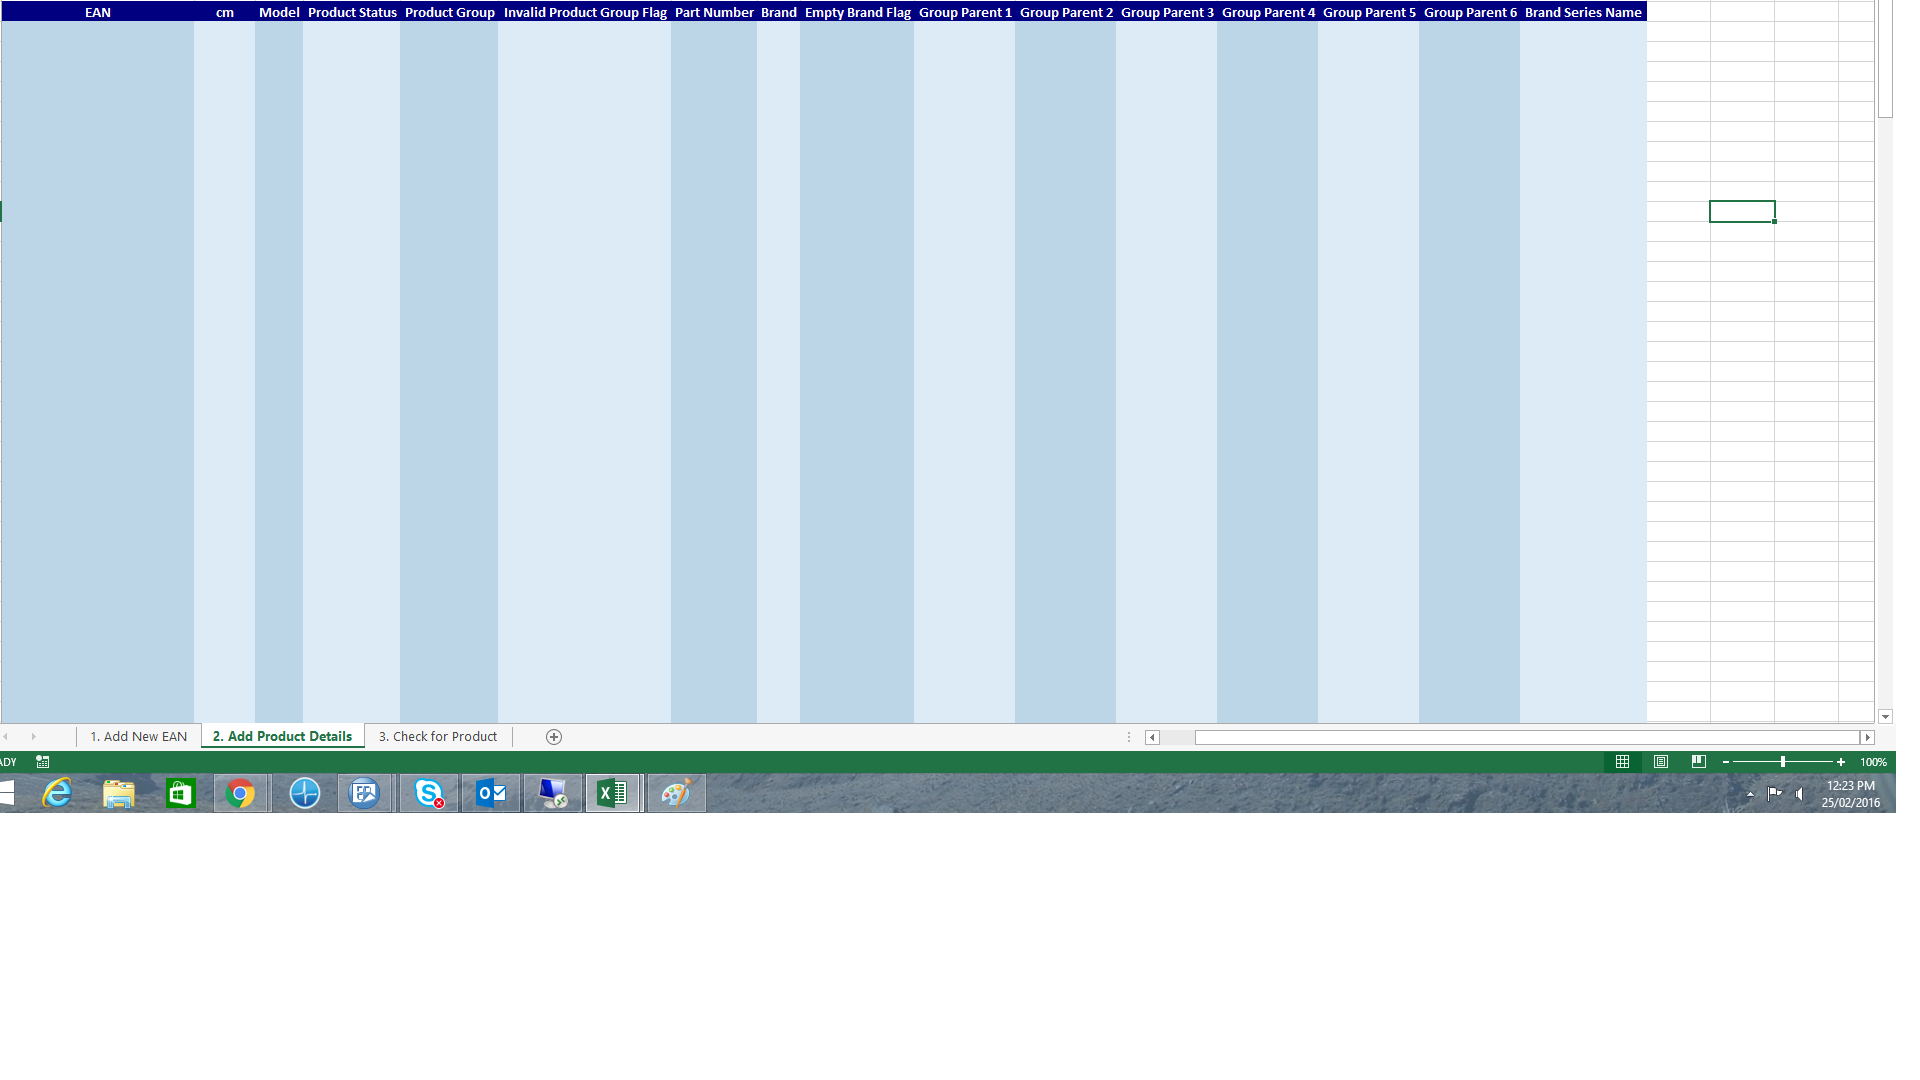Viewport: 1920px width, 1080px height.
Task: Click Zoom In on the zoom slider
Action: [x=1843, y=761]
